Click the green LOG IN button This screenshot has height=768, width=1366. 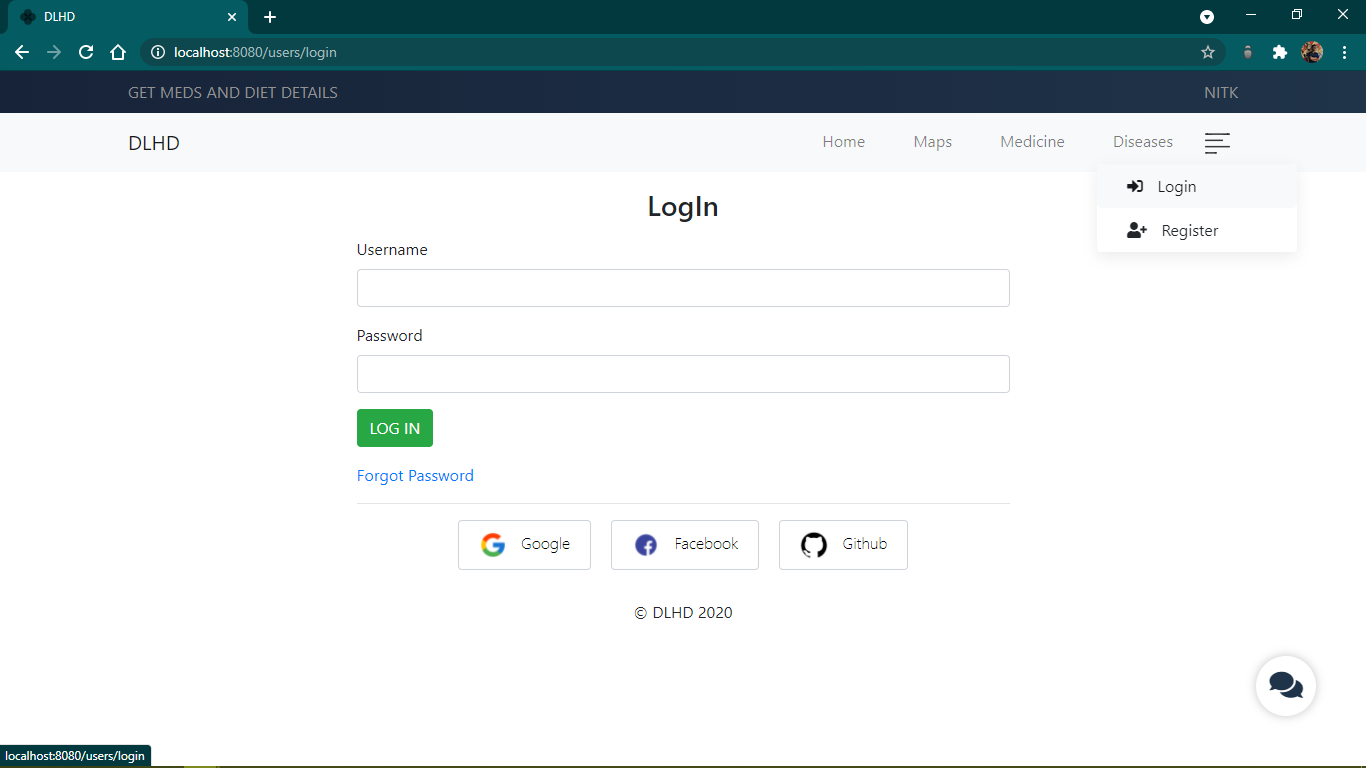point(395,428)
